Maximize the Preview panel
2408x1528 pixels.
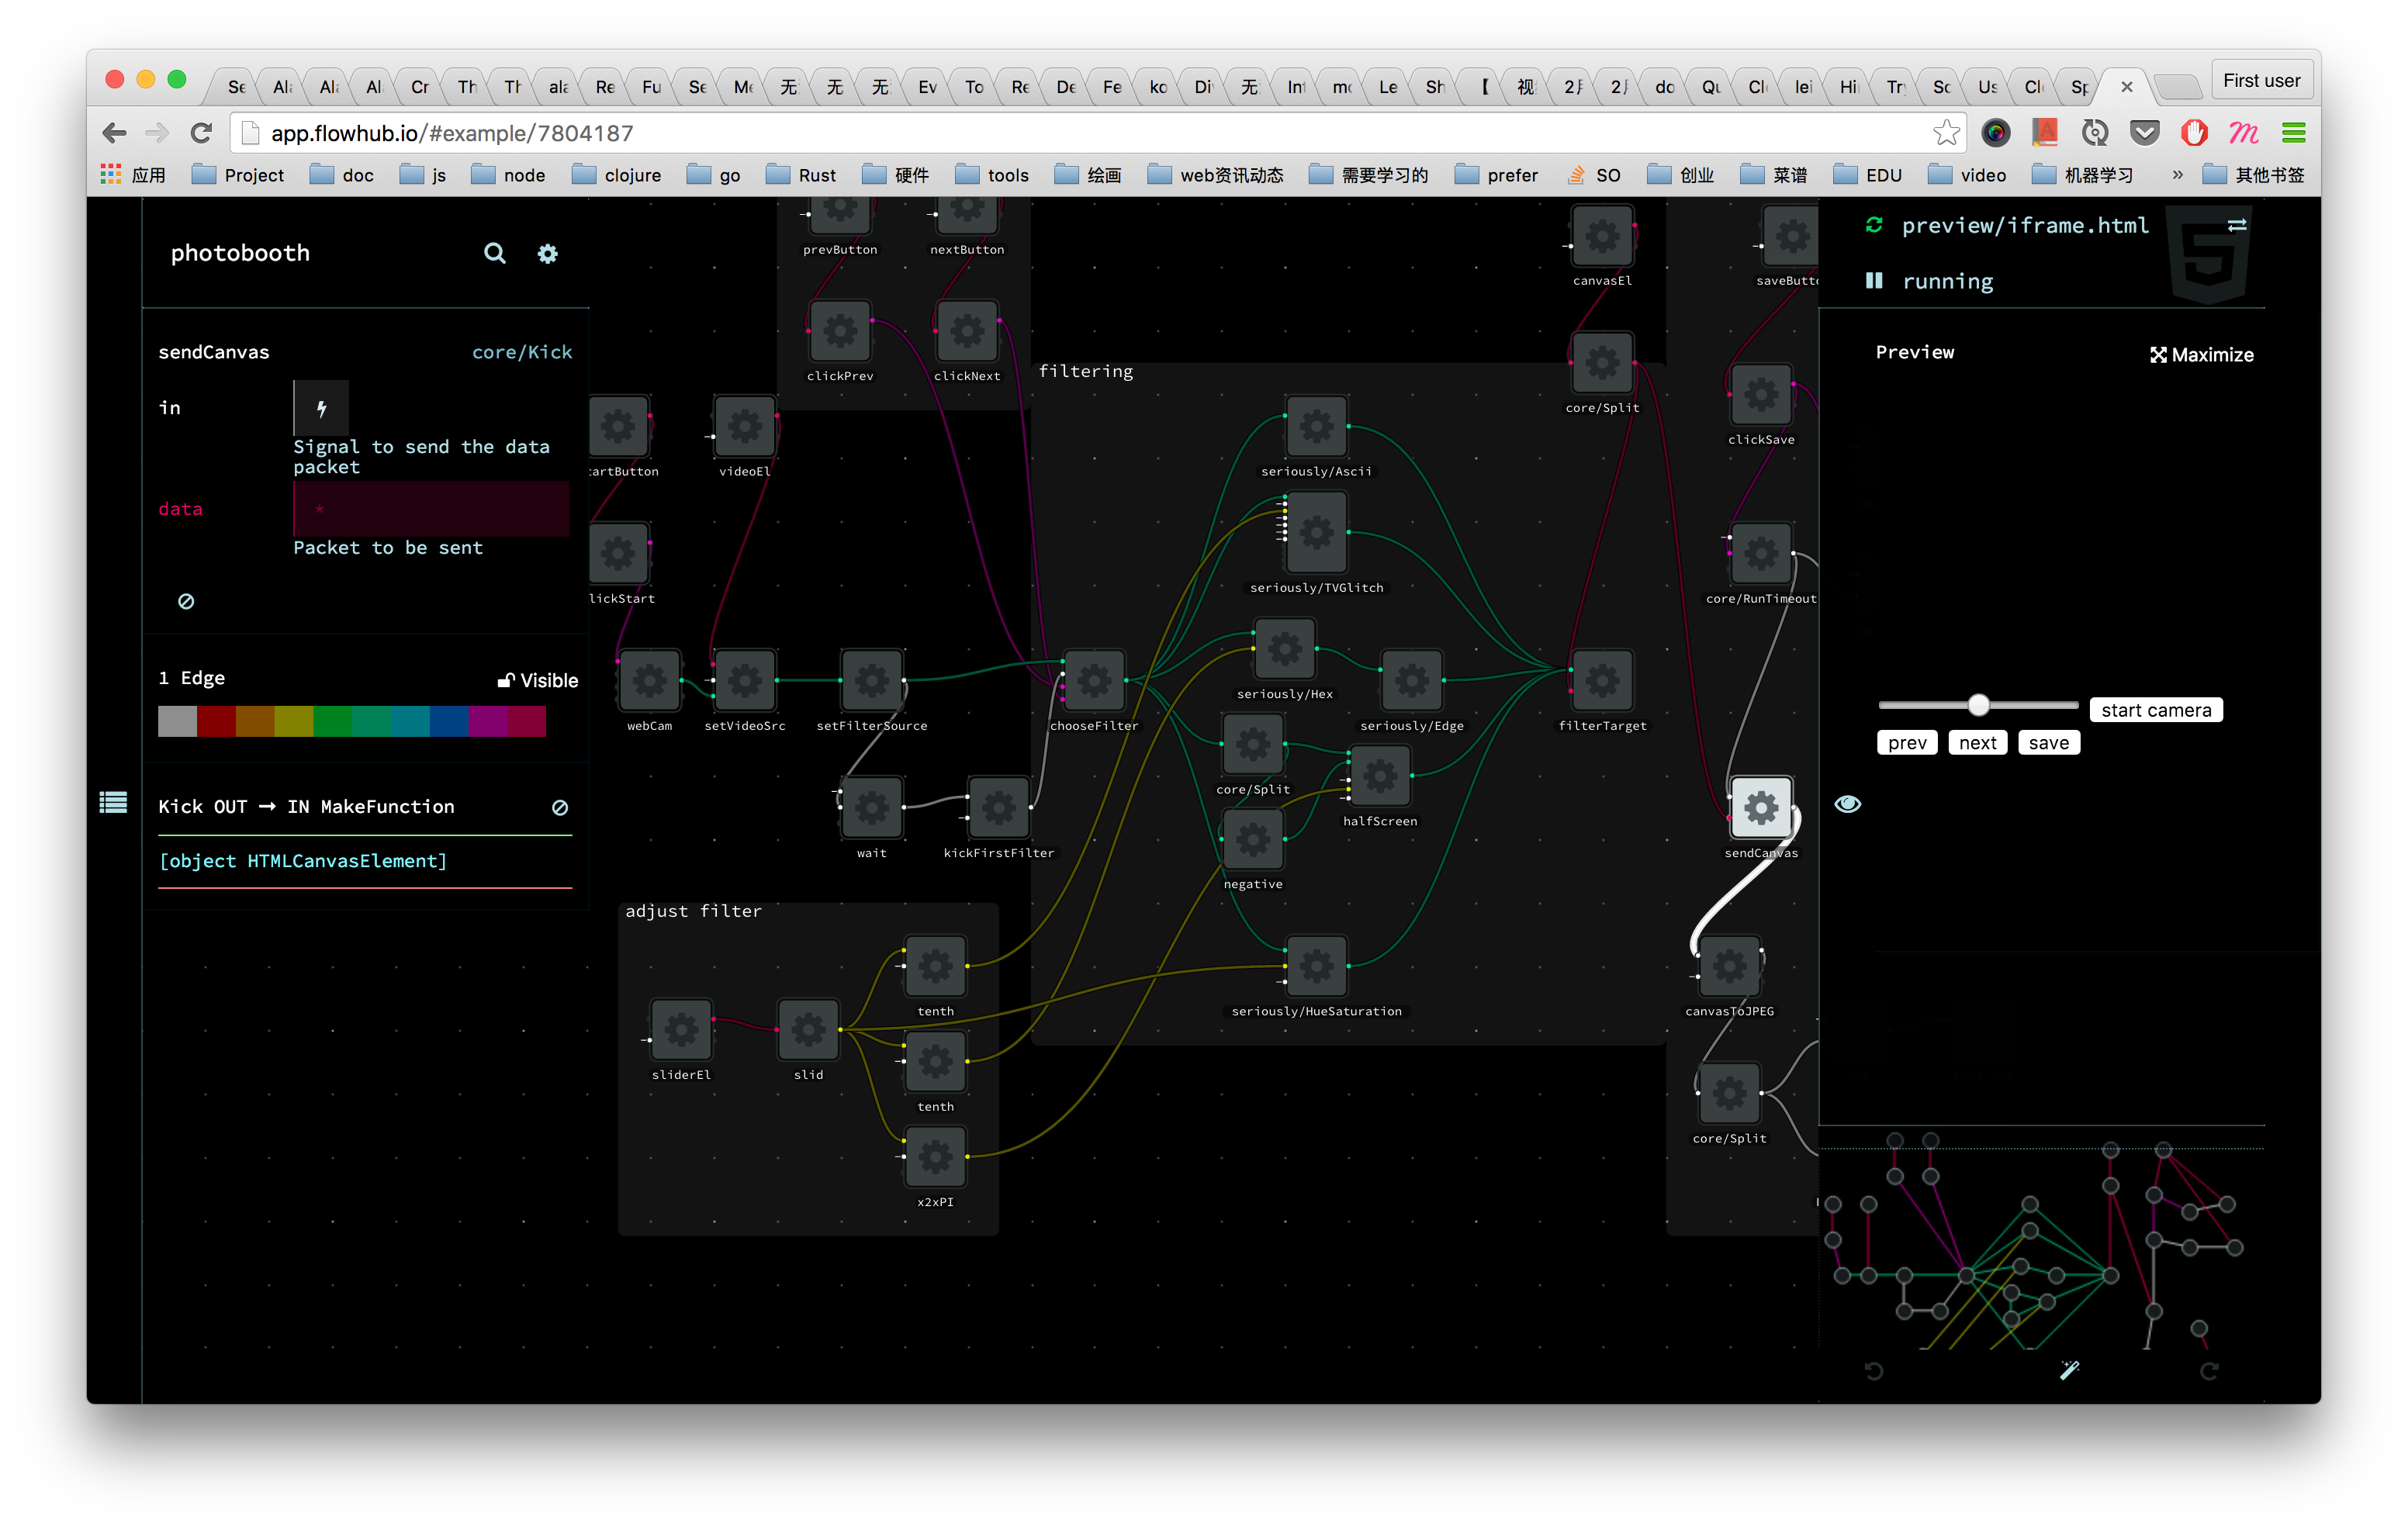[2201, 355]
